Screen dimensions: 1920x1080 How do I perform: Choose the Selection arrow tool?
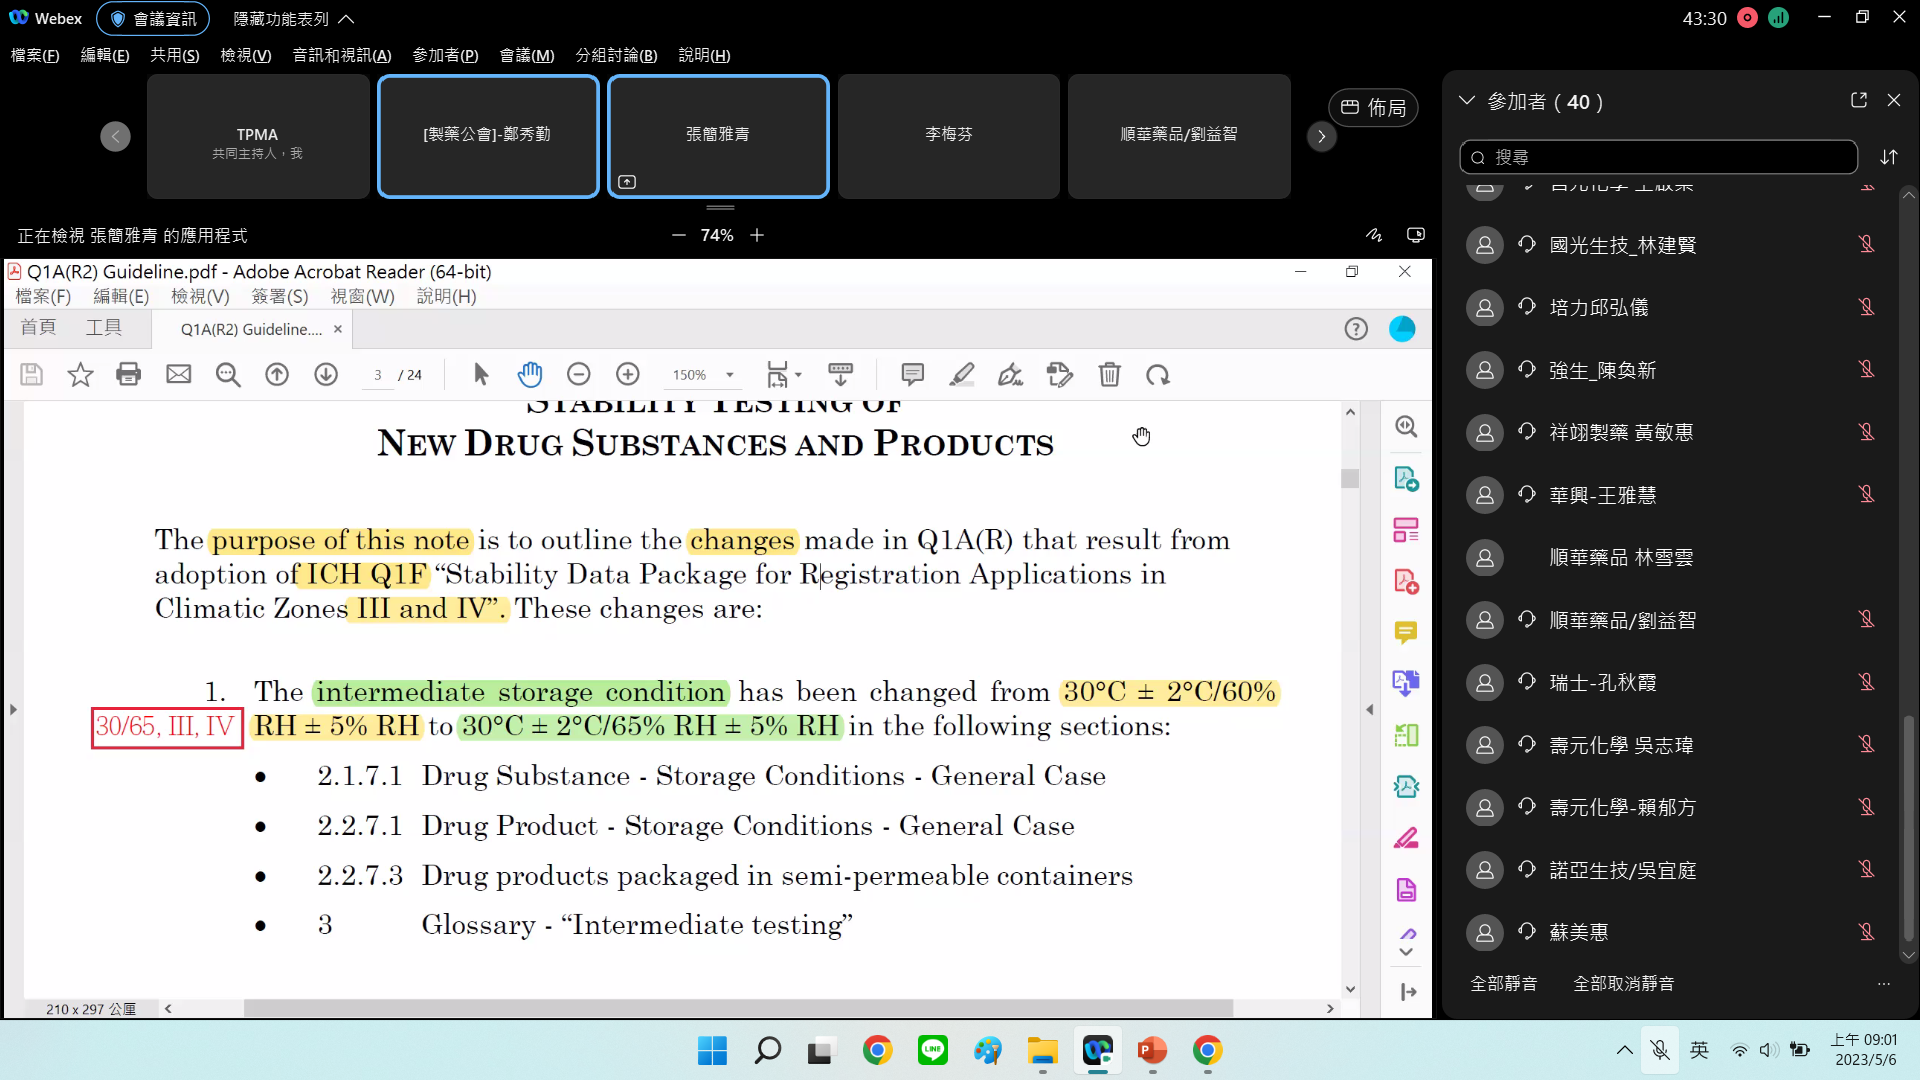coord(481,375)
